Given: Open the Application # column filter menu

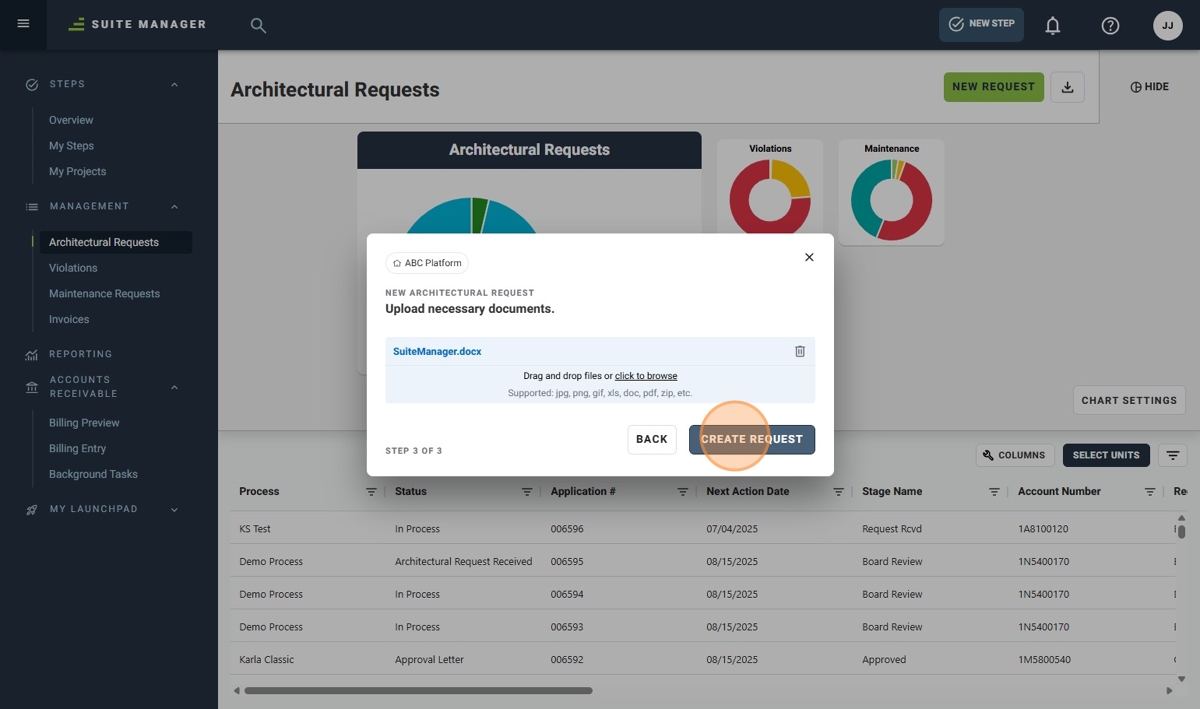Looking at the screenshot, I should pos(682,492).
